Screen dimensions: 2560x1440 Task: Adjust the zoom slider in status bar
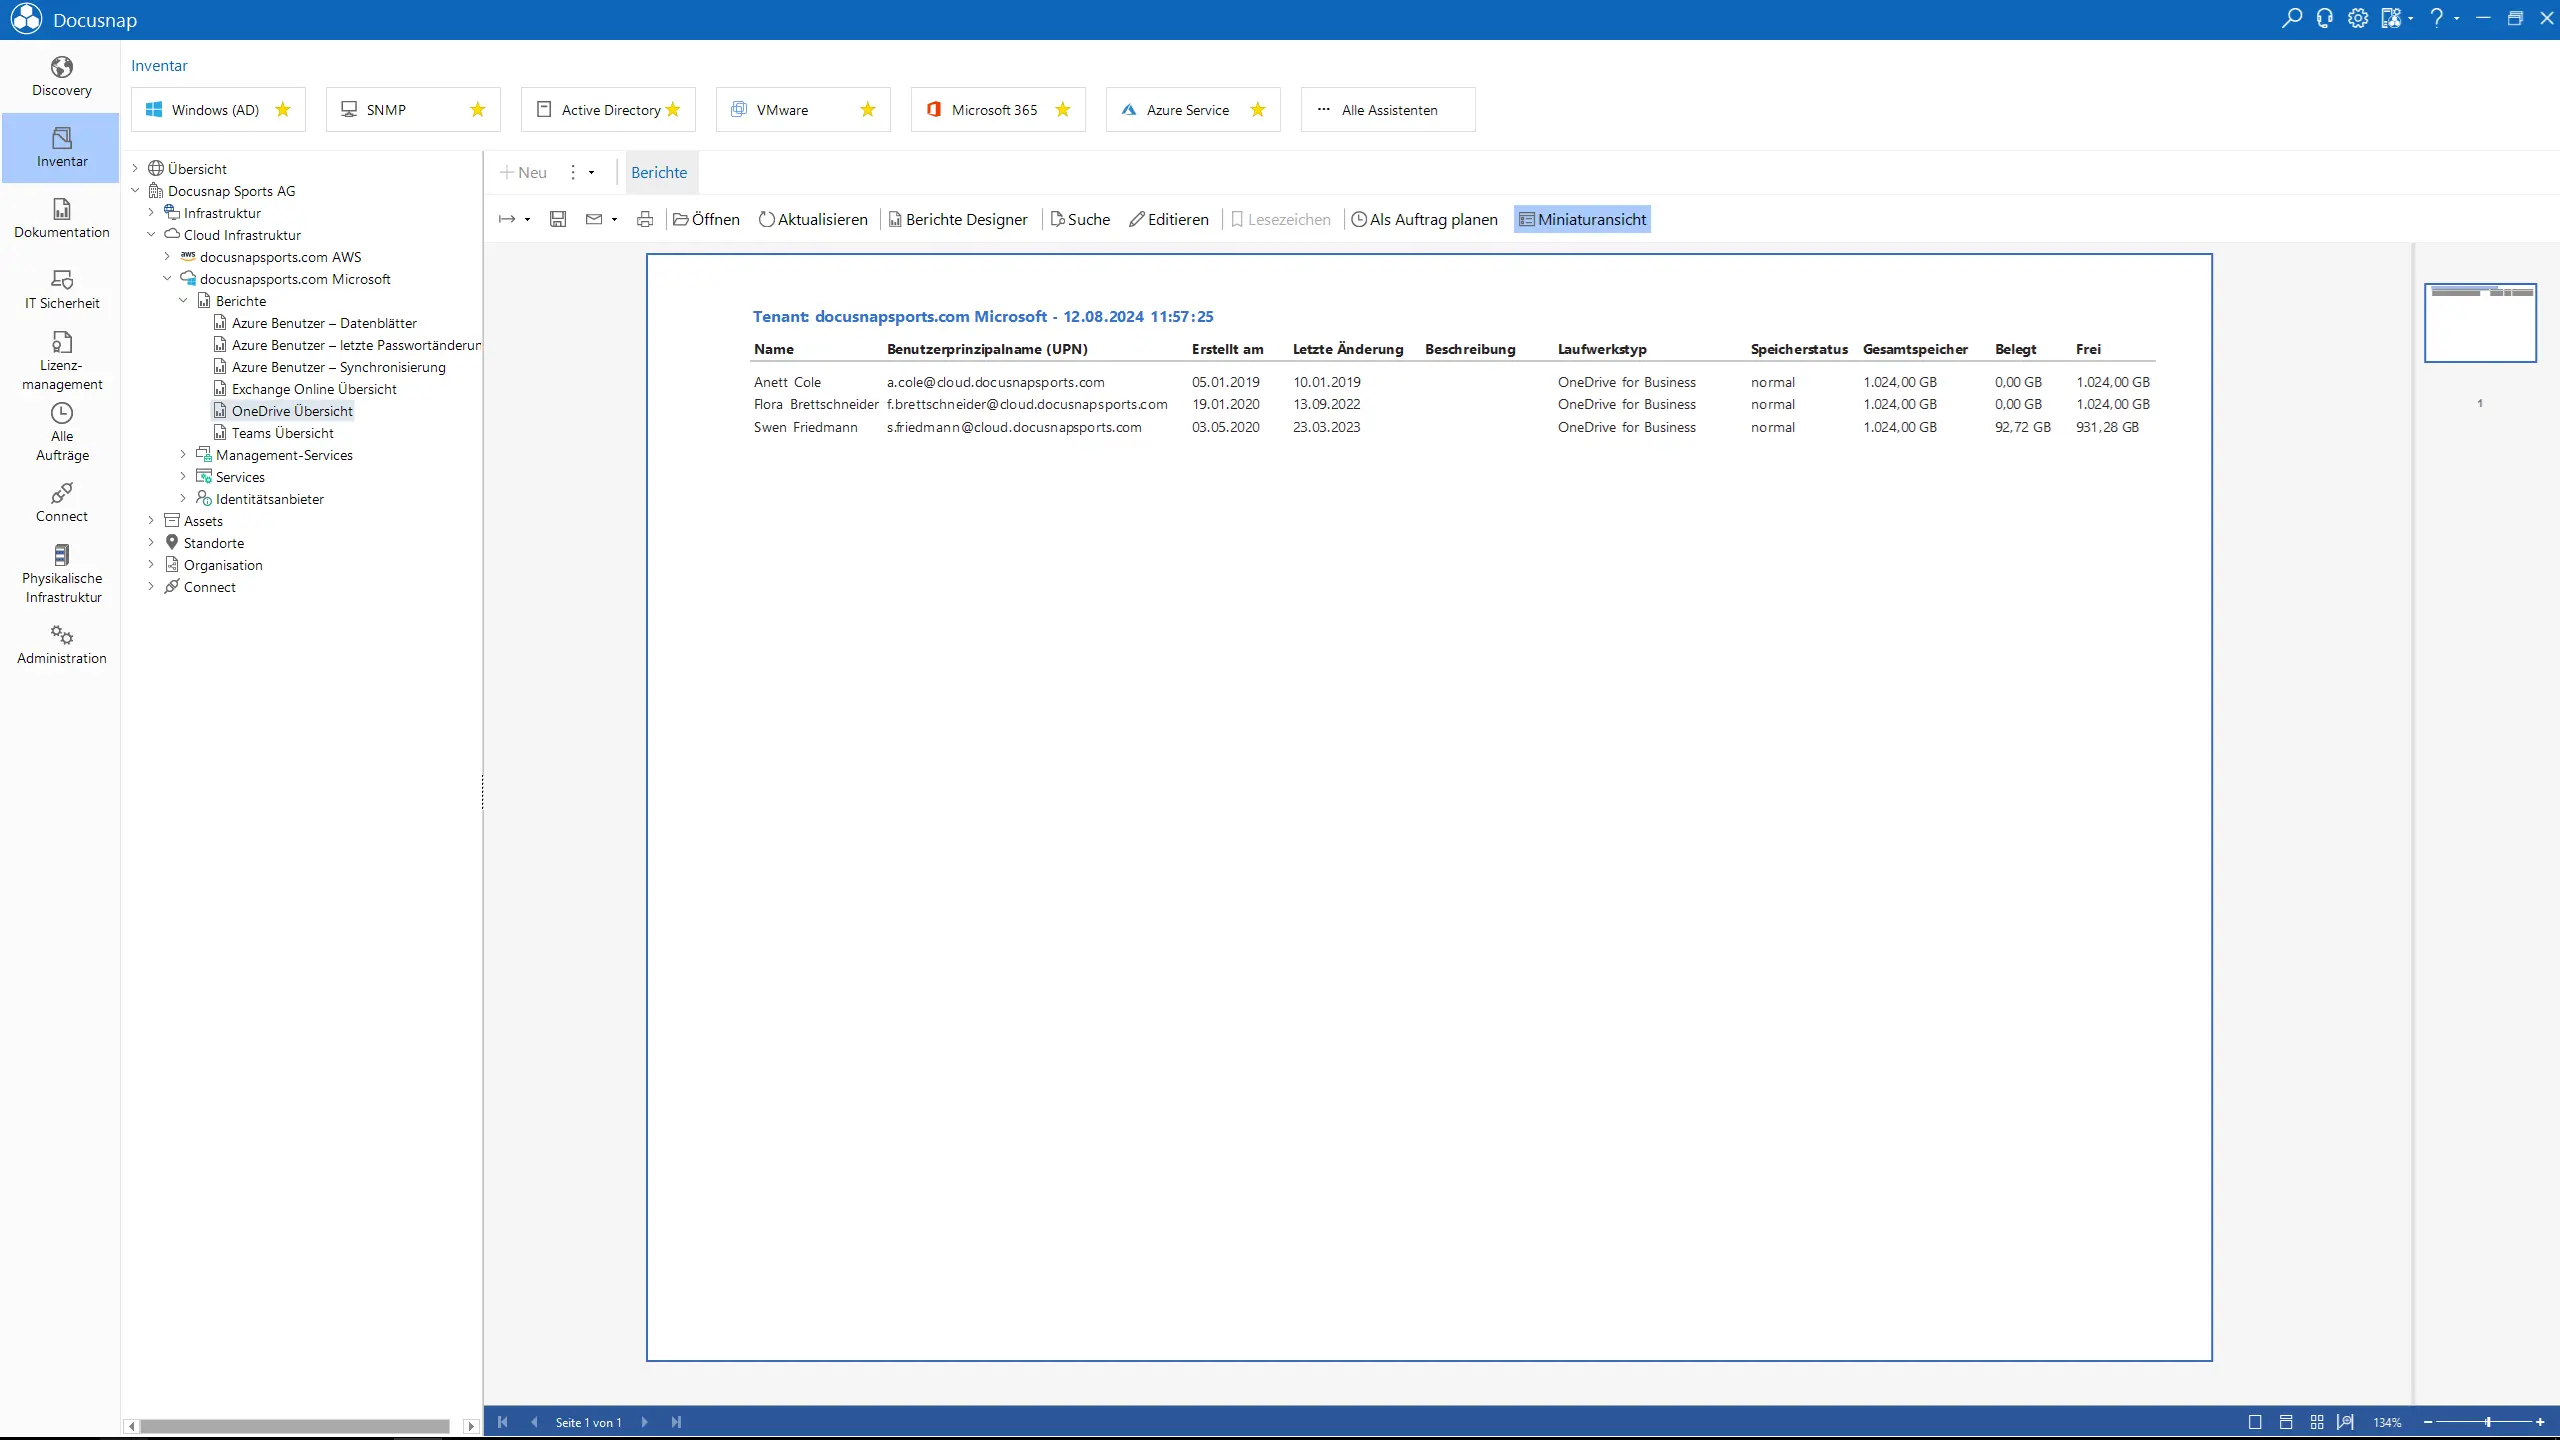pos(2487,1422)
